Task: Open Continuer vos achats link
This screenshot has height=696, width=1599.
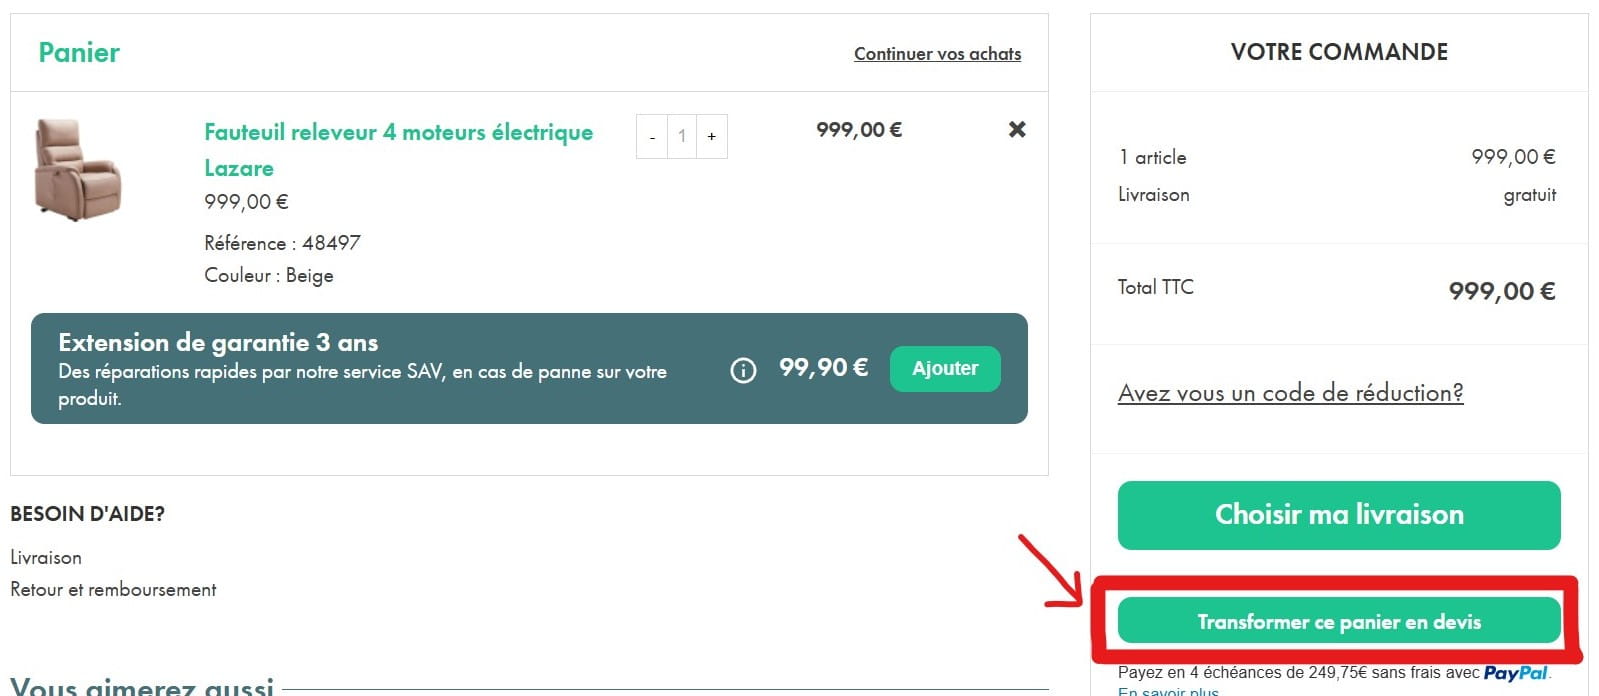Action: [938, 54]
